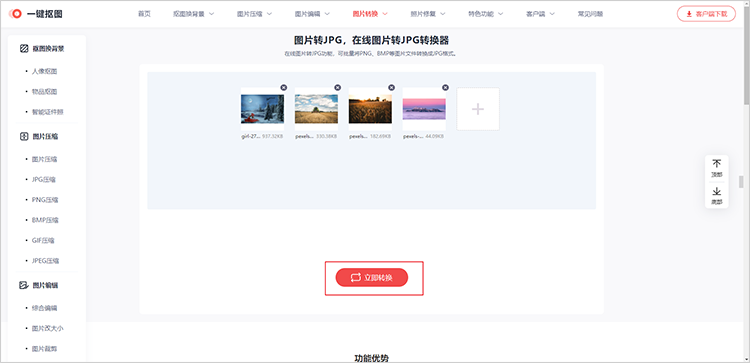The height and width of the screenshot is (363, 750).
Task: Jump to page top with 顶部 arrow
Action: pos(717,167)
